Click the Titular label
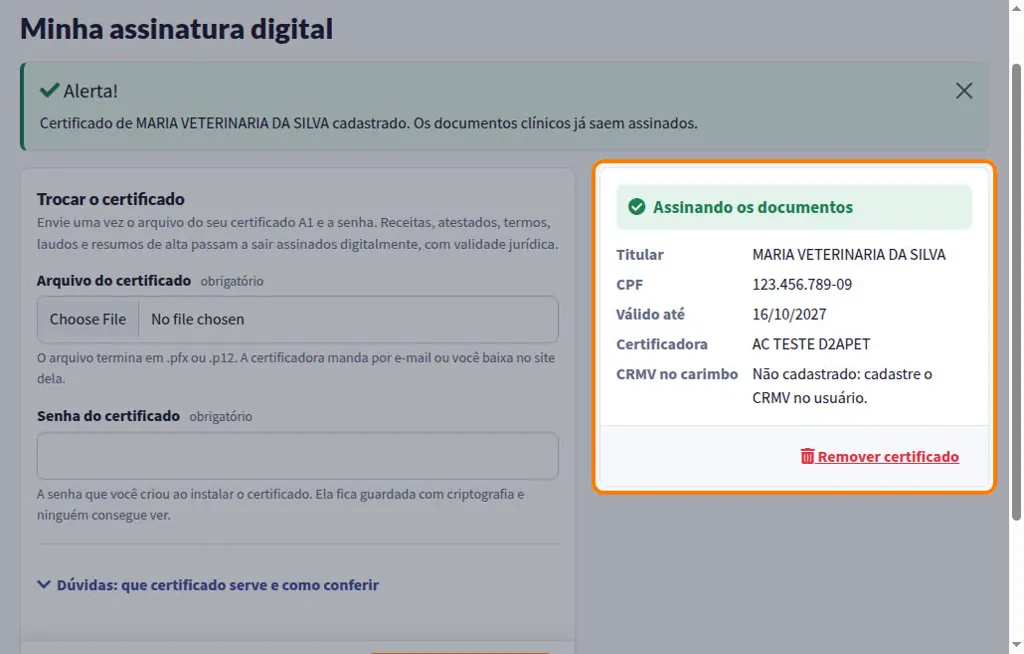This screenshot has height=654, width=1024. tap(640, 254)
